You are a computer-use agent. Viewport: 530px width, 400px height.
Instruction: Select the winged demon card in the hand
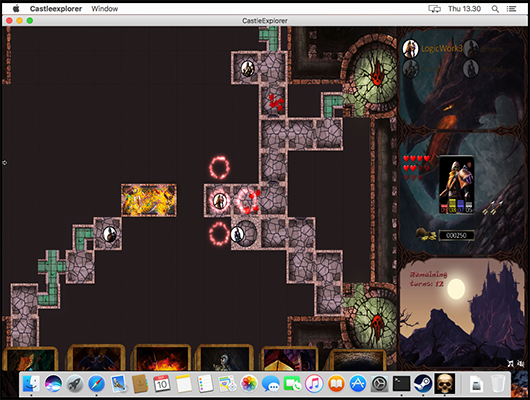[x=96, y=358]
